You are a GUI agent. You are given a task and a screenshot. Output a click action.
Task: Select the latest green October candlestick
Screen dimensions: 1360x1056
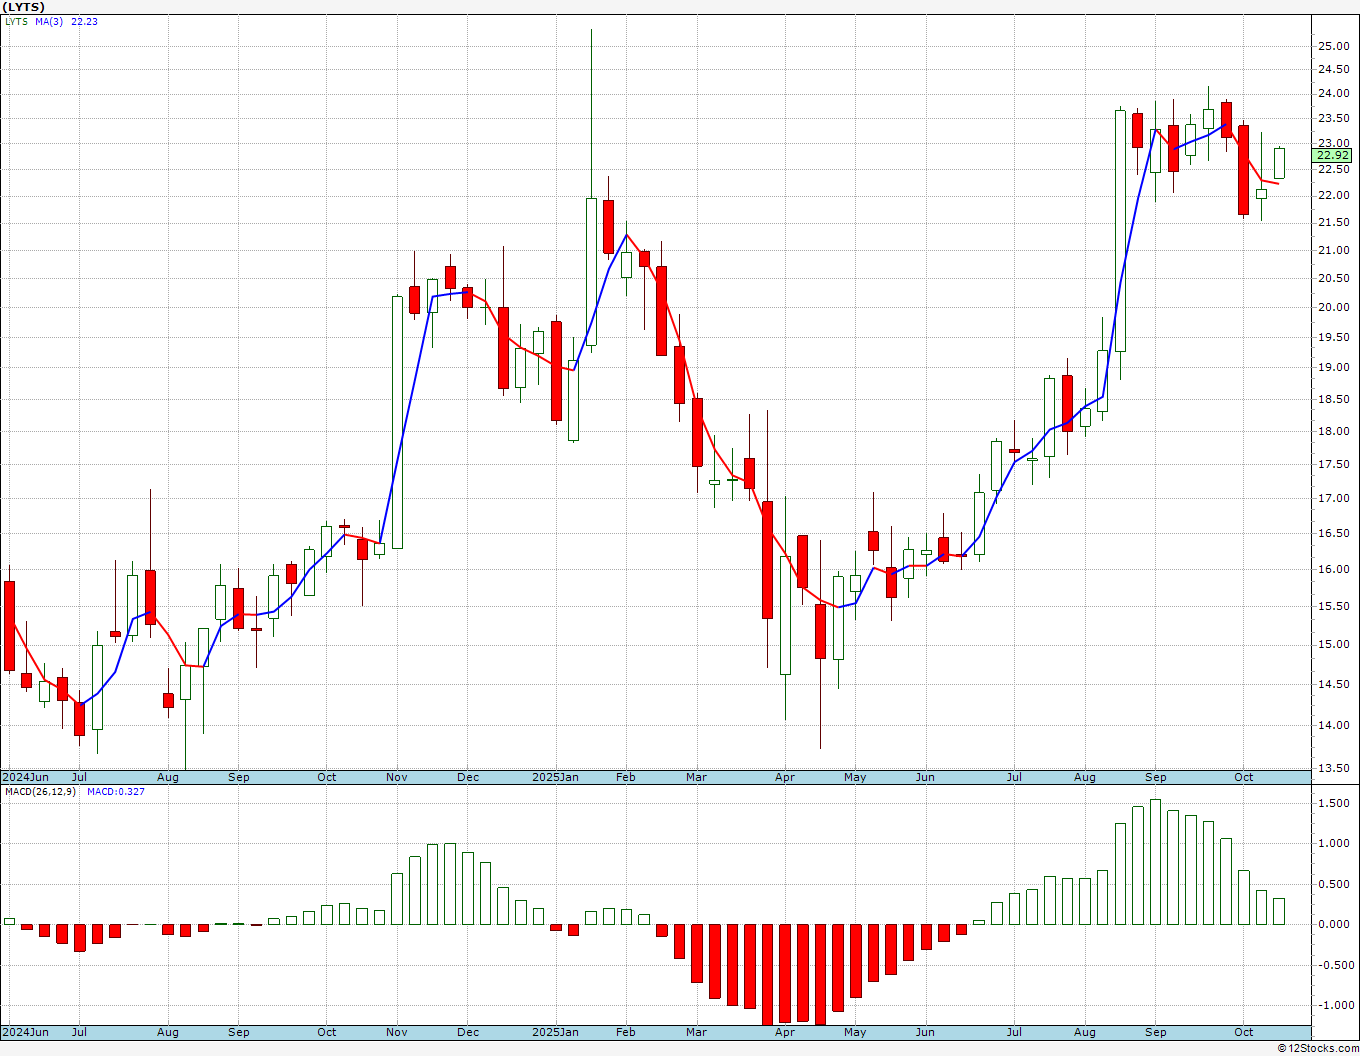pos(1279,163)
